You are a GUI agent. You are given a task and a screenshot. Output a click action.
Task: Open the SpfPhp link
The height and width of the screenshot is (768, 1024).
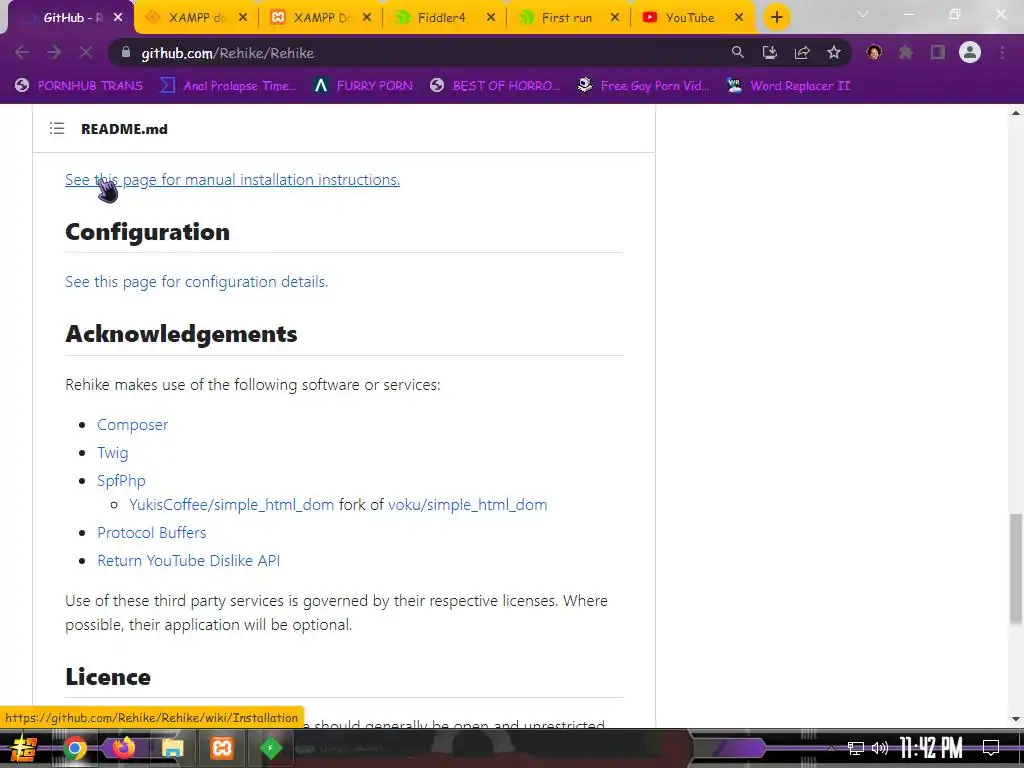(121, 481)
